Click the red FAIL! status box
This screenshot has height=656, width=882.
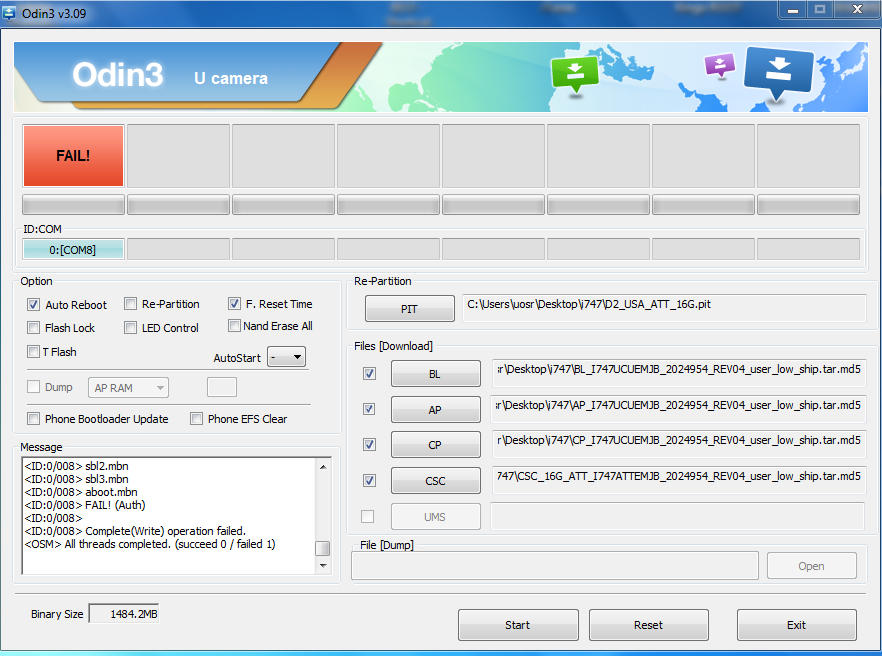pos(73,156)
